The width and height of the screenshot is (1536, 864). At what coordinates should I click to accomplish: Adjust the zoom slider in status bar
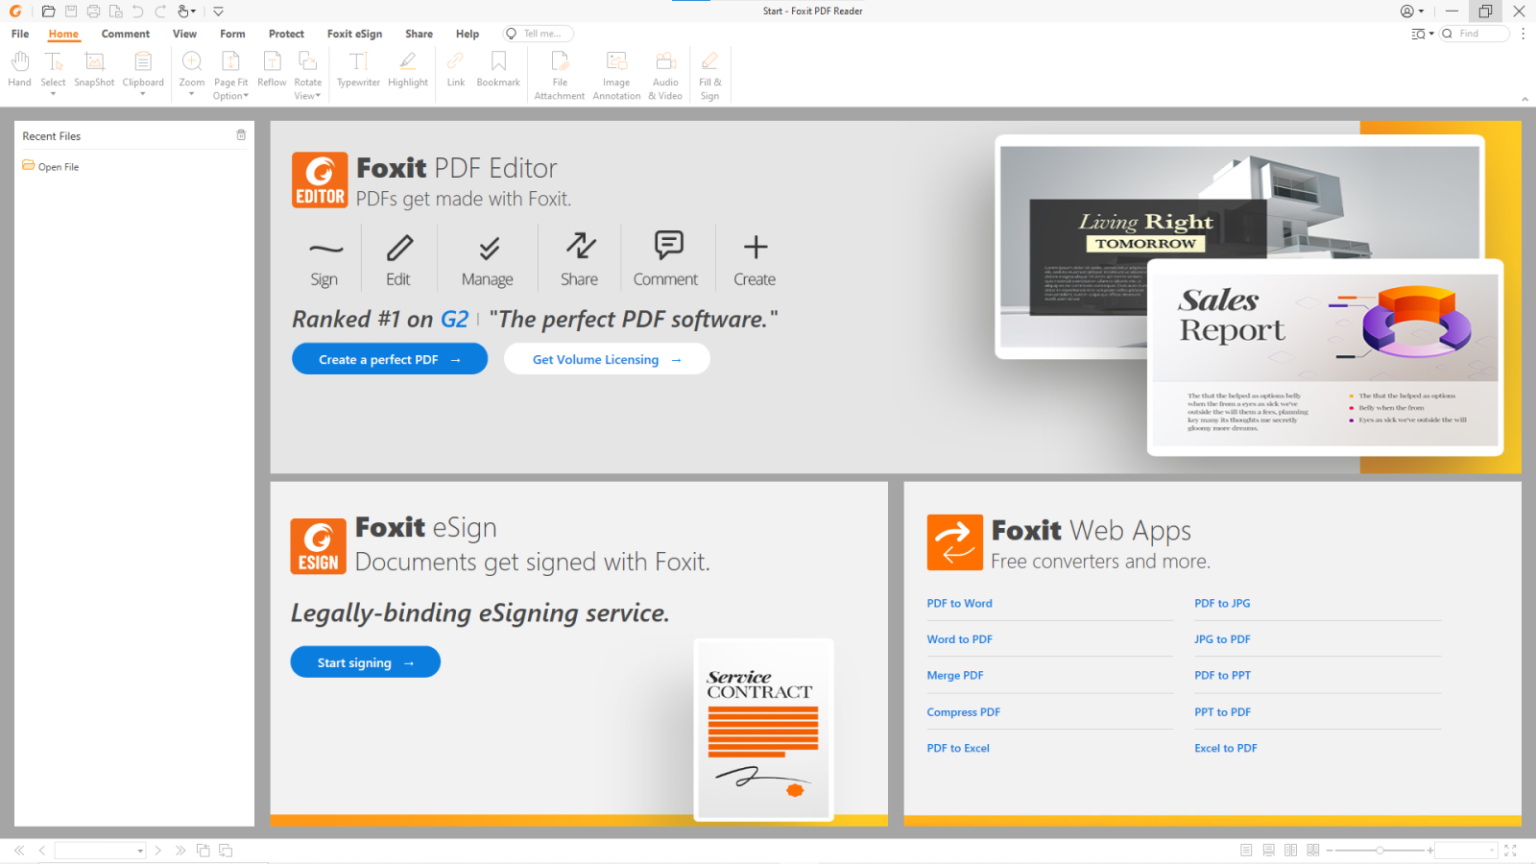coord(1380,849)
